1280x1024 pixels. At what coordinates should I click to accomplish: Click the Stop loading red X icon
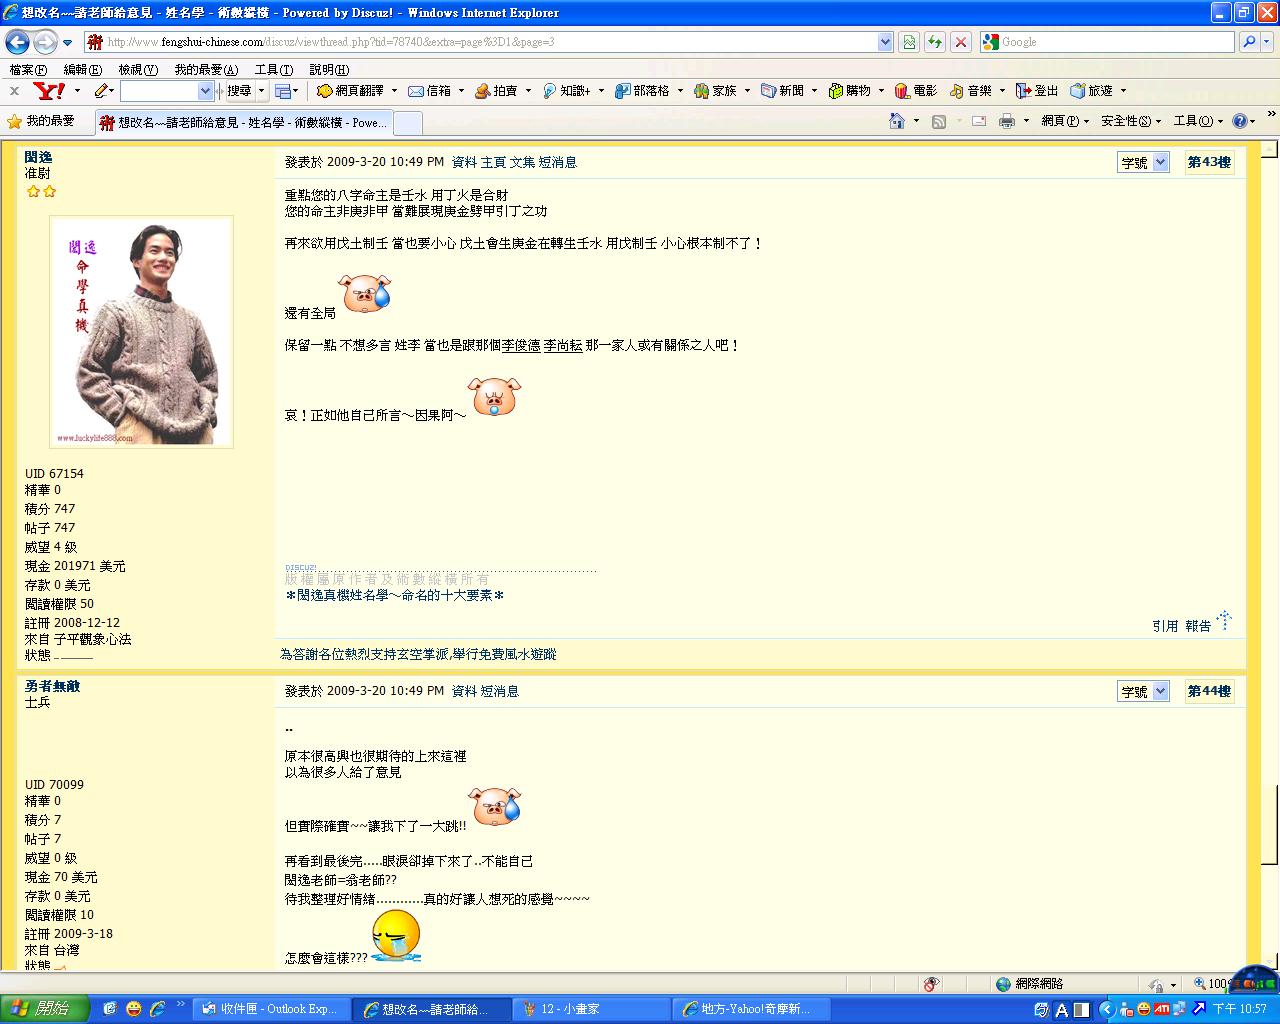960,42
